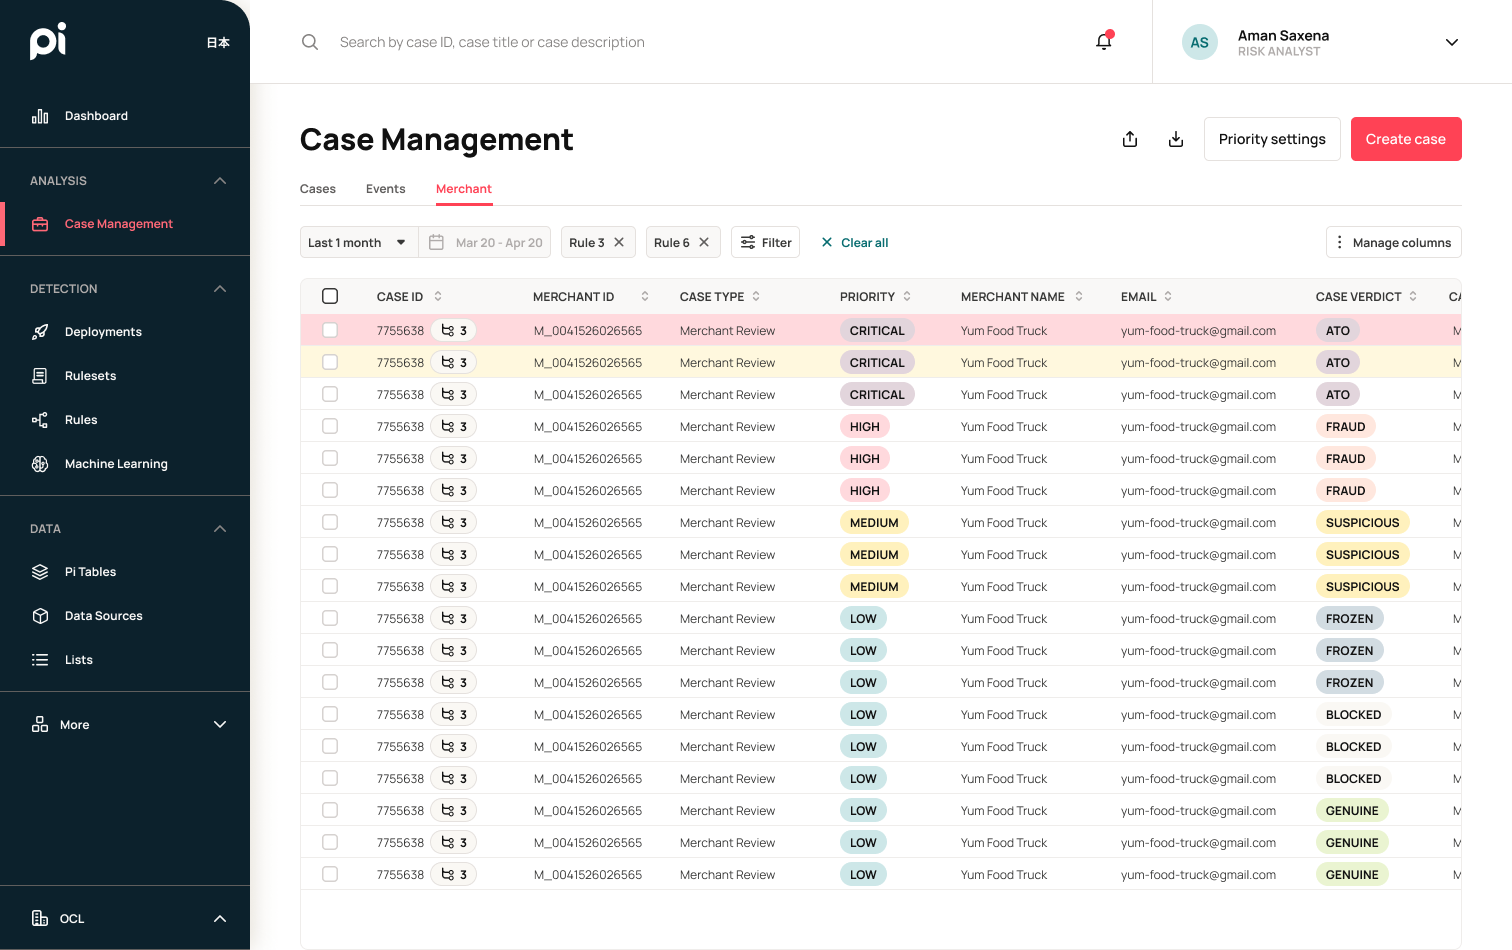Screen dimensions: 1512x950
Task: Click the Clear all filters link
Action: tap(853, 242)
